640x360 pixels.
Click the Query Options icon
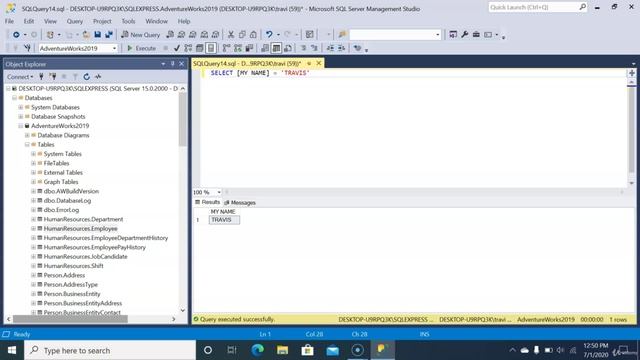click(x=200, y=48)
